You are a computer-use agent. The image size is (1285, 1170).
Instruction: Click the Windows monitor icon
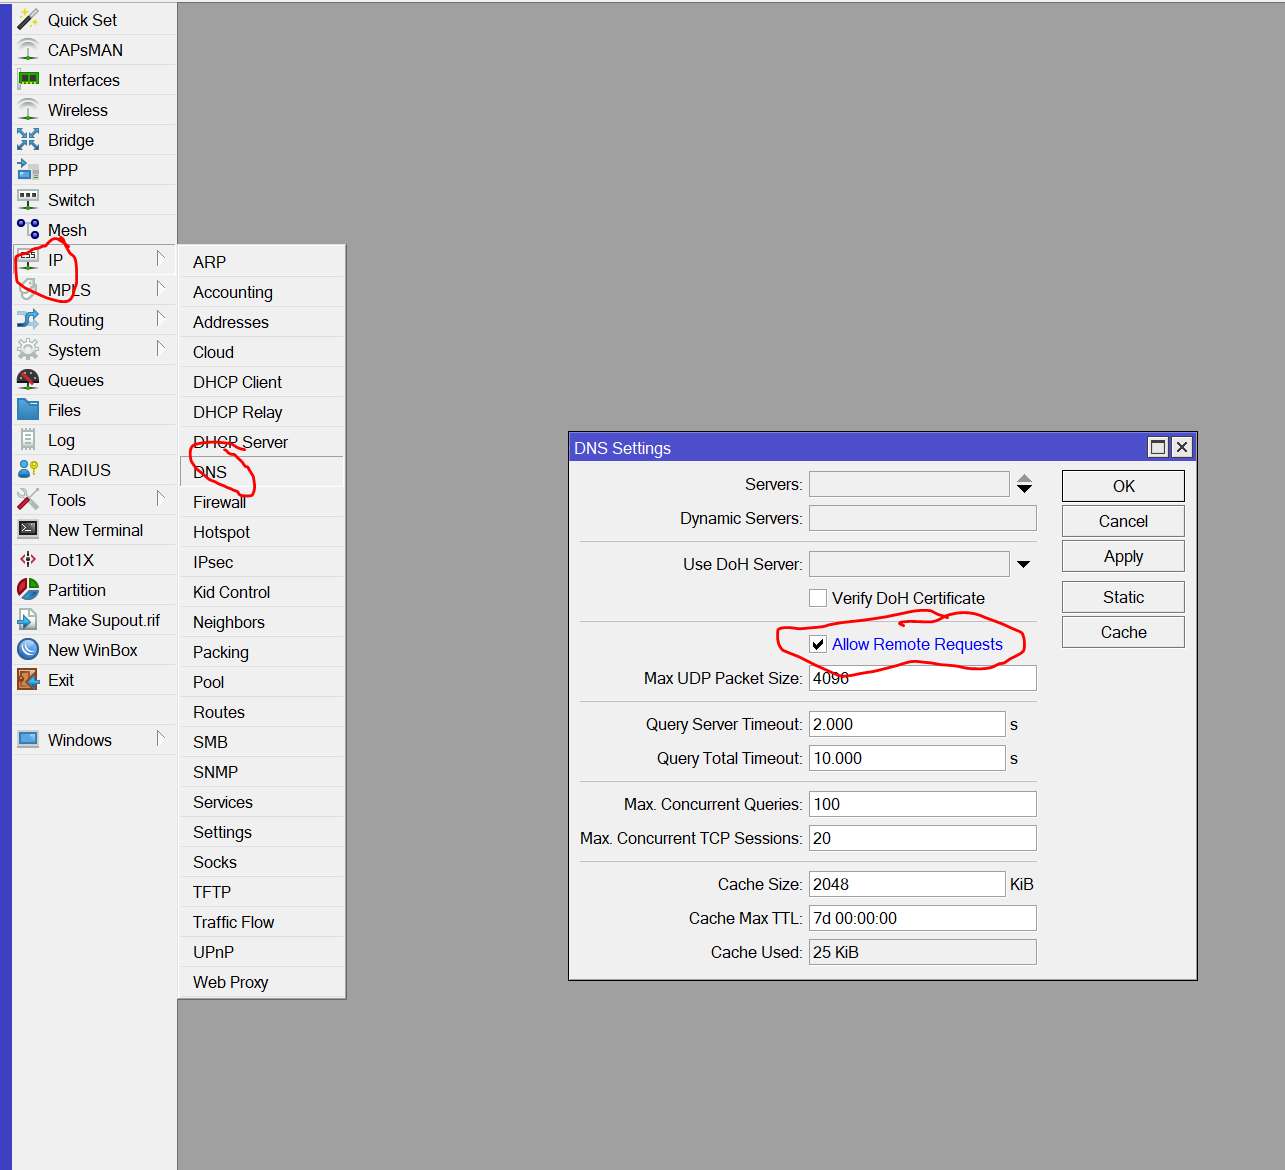tap(28, 739)
